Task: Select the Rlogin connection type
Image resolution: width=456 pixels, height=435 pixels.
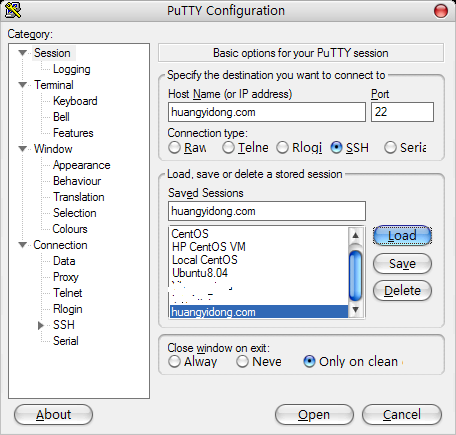Action: click(x=282, y=147)
